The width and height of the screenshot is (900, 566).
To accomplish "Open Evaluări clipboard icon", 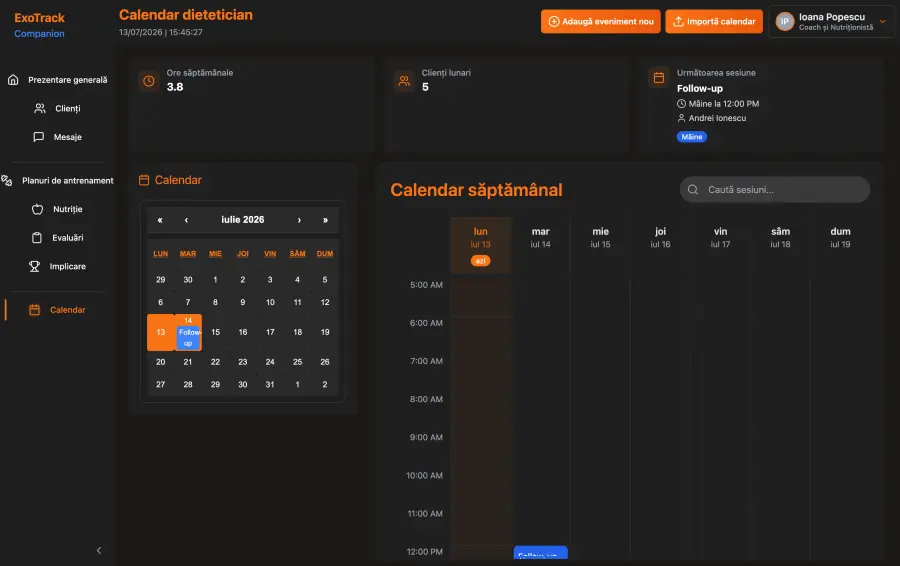I will 37,238.
